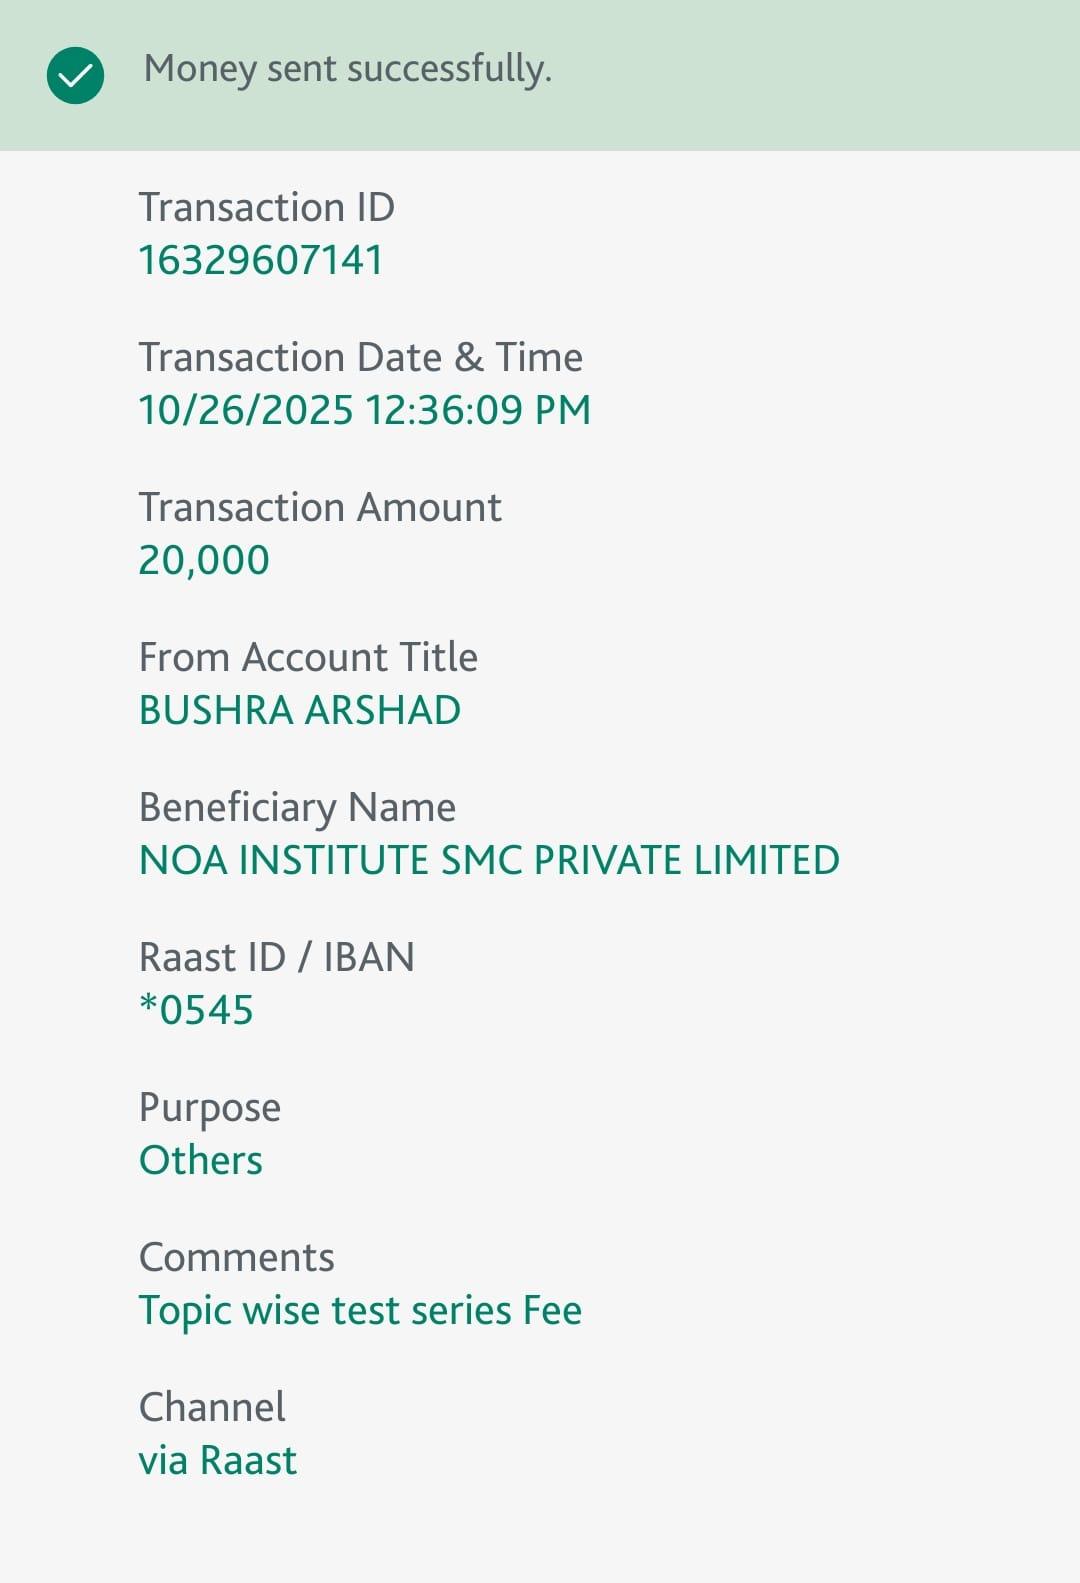Click the Transaction Amount label
The image size is (1080, 1583).
click(319, 507)
